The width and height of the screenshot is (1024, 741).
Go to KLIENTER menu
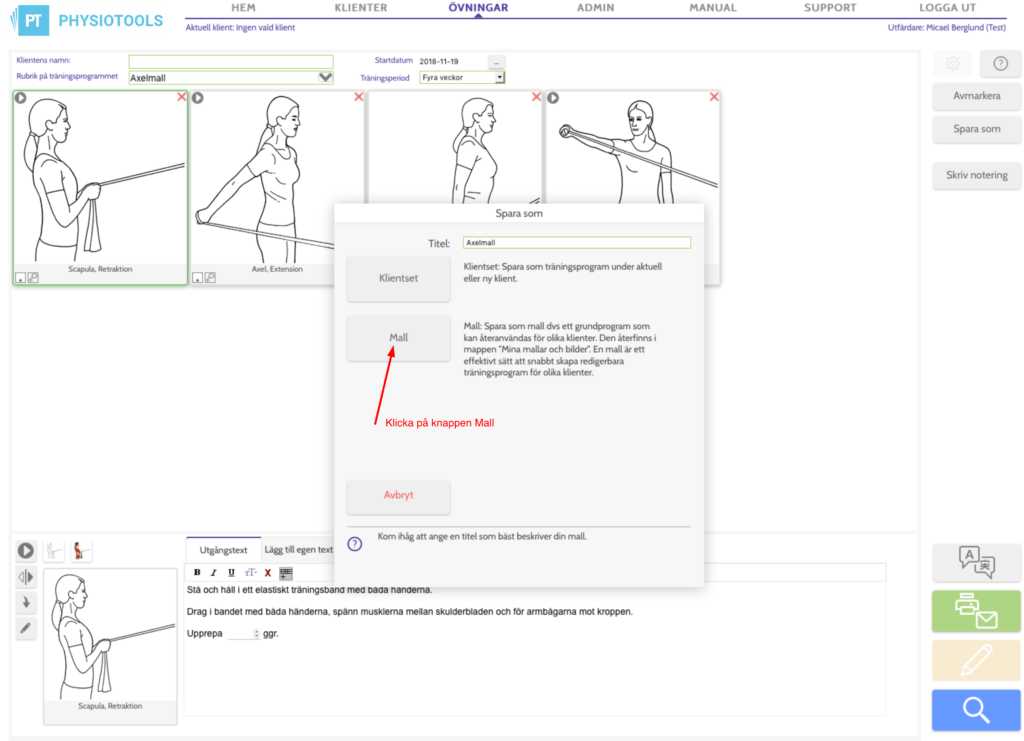click(360, 8)
